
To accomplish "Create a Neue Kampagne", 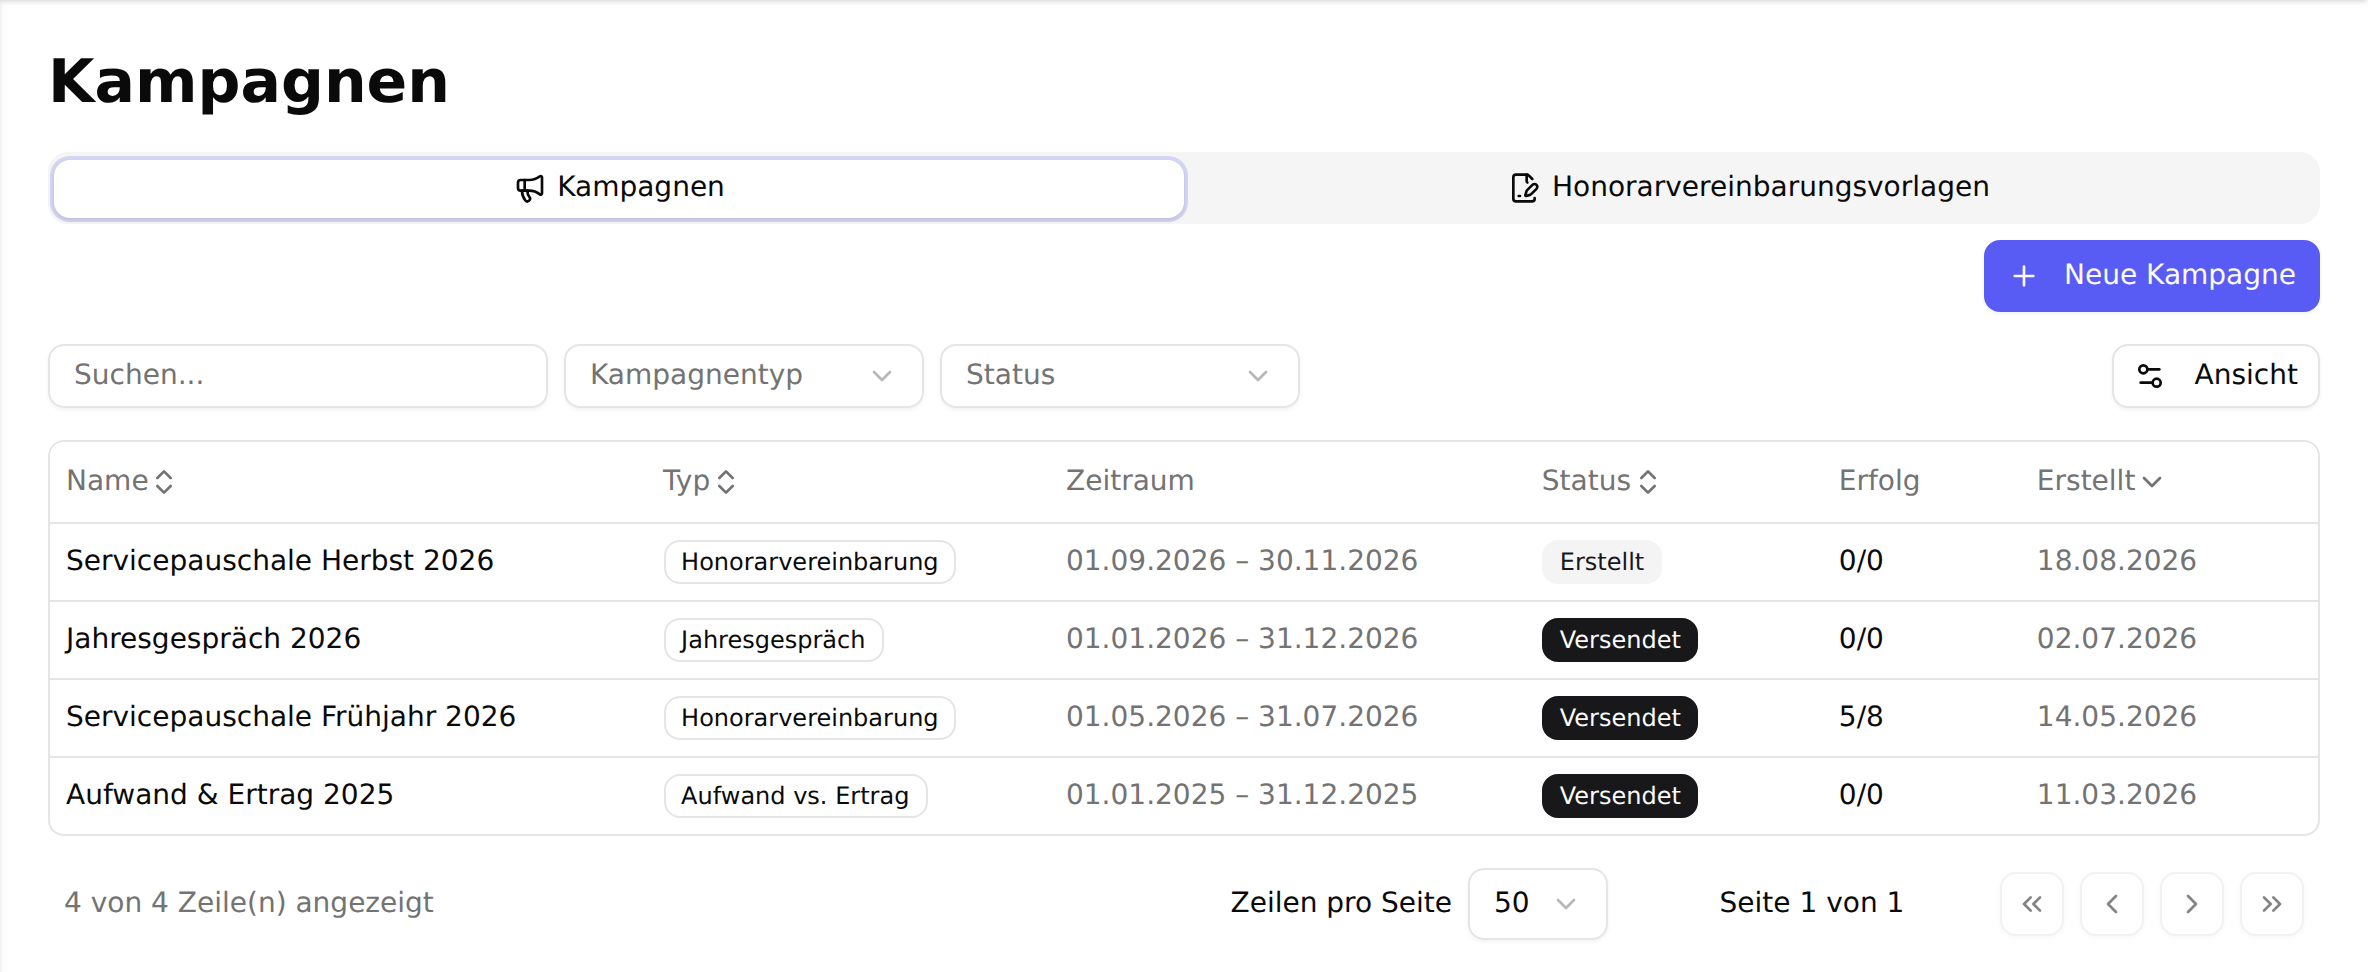I will coord(2151,276).
